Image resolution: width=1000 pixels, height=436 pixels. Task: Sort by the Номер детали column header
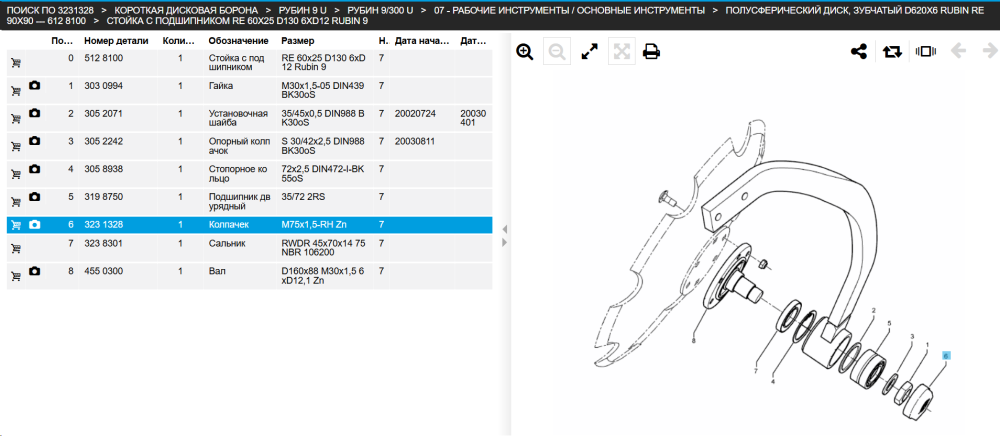pos(116,41)
